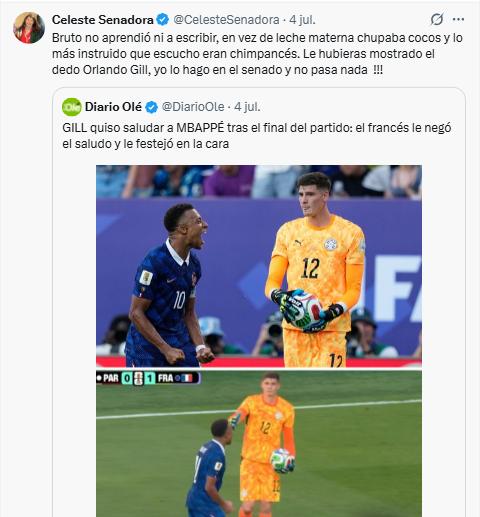Click the Grok explain icon on tweet

pos(436,20)
